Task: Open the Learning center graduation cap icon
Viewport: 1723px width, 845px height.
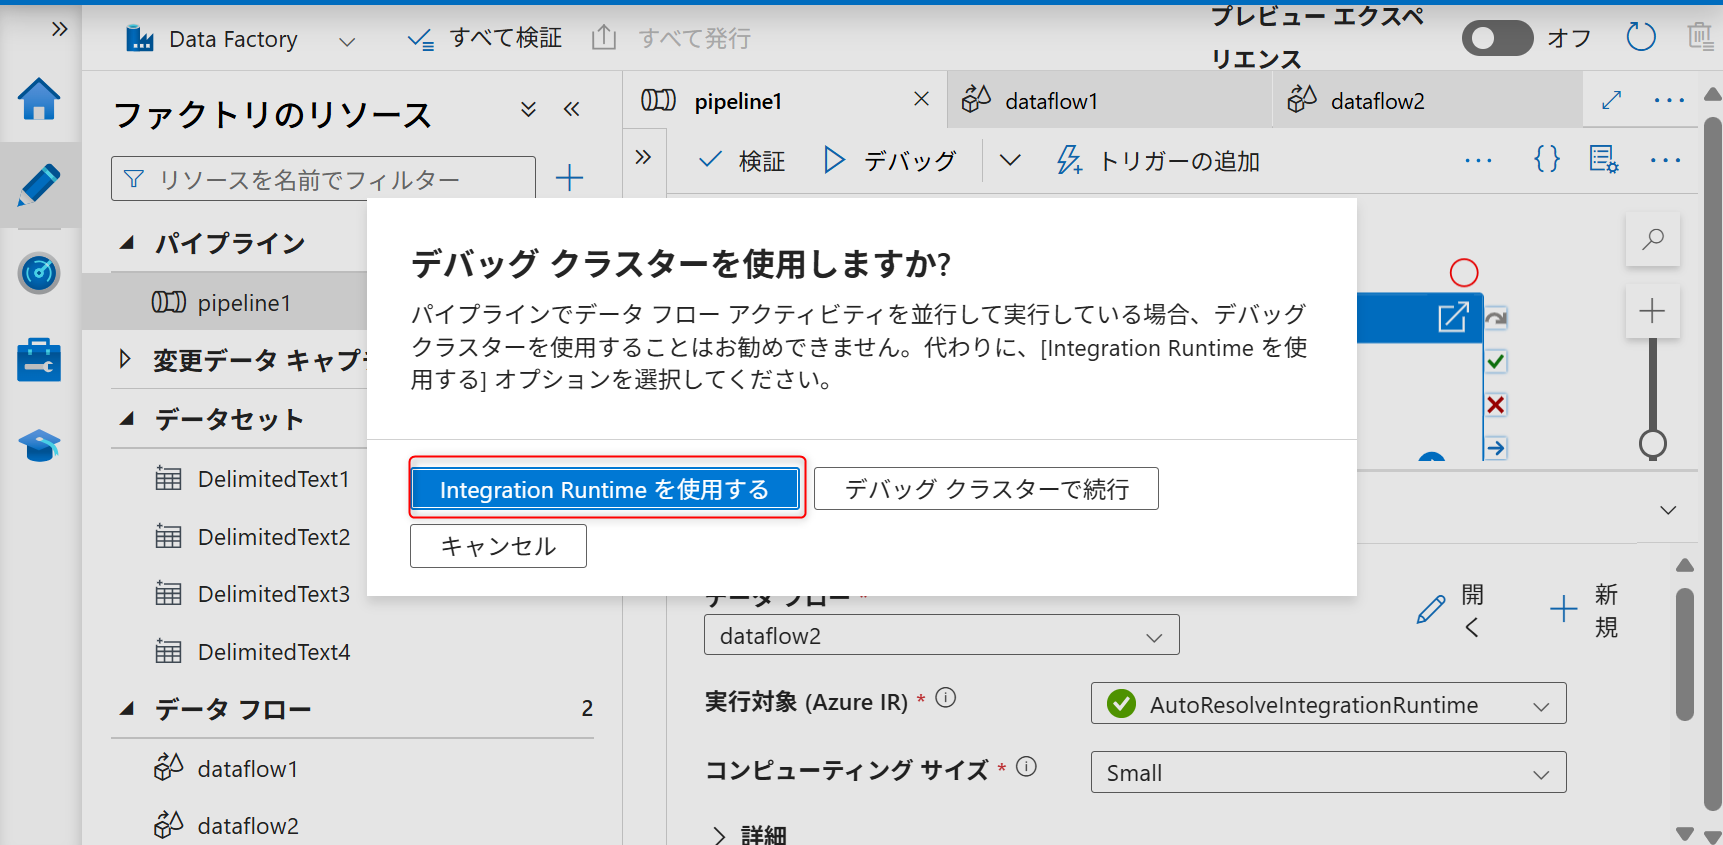Action: [39, 445]
